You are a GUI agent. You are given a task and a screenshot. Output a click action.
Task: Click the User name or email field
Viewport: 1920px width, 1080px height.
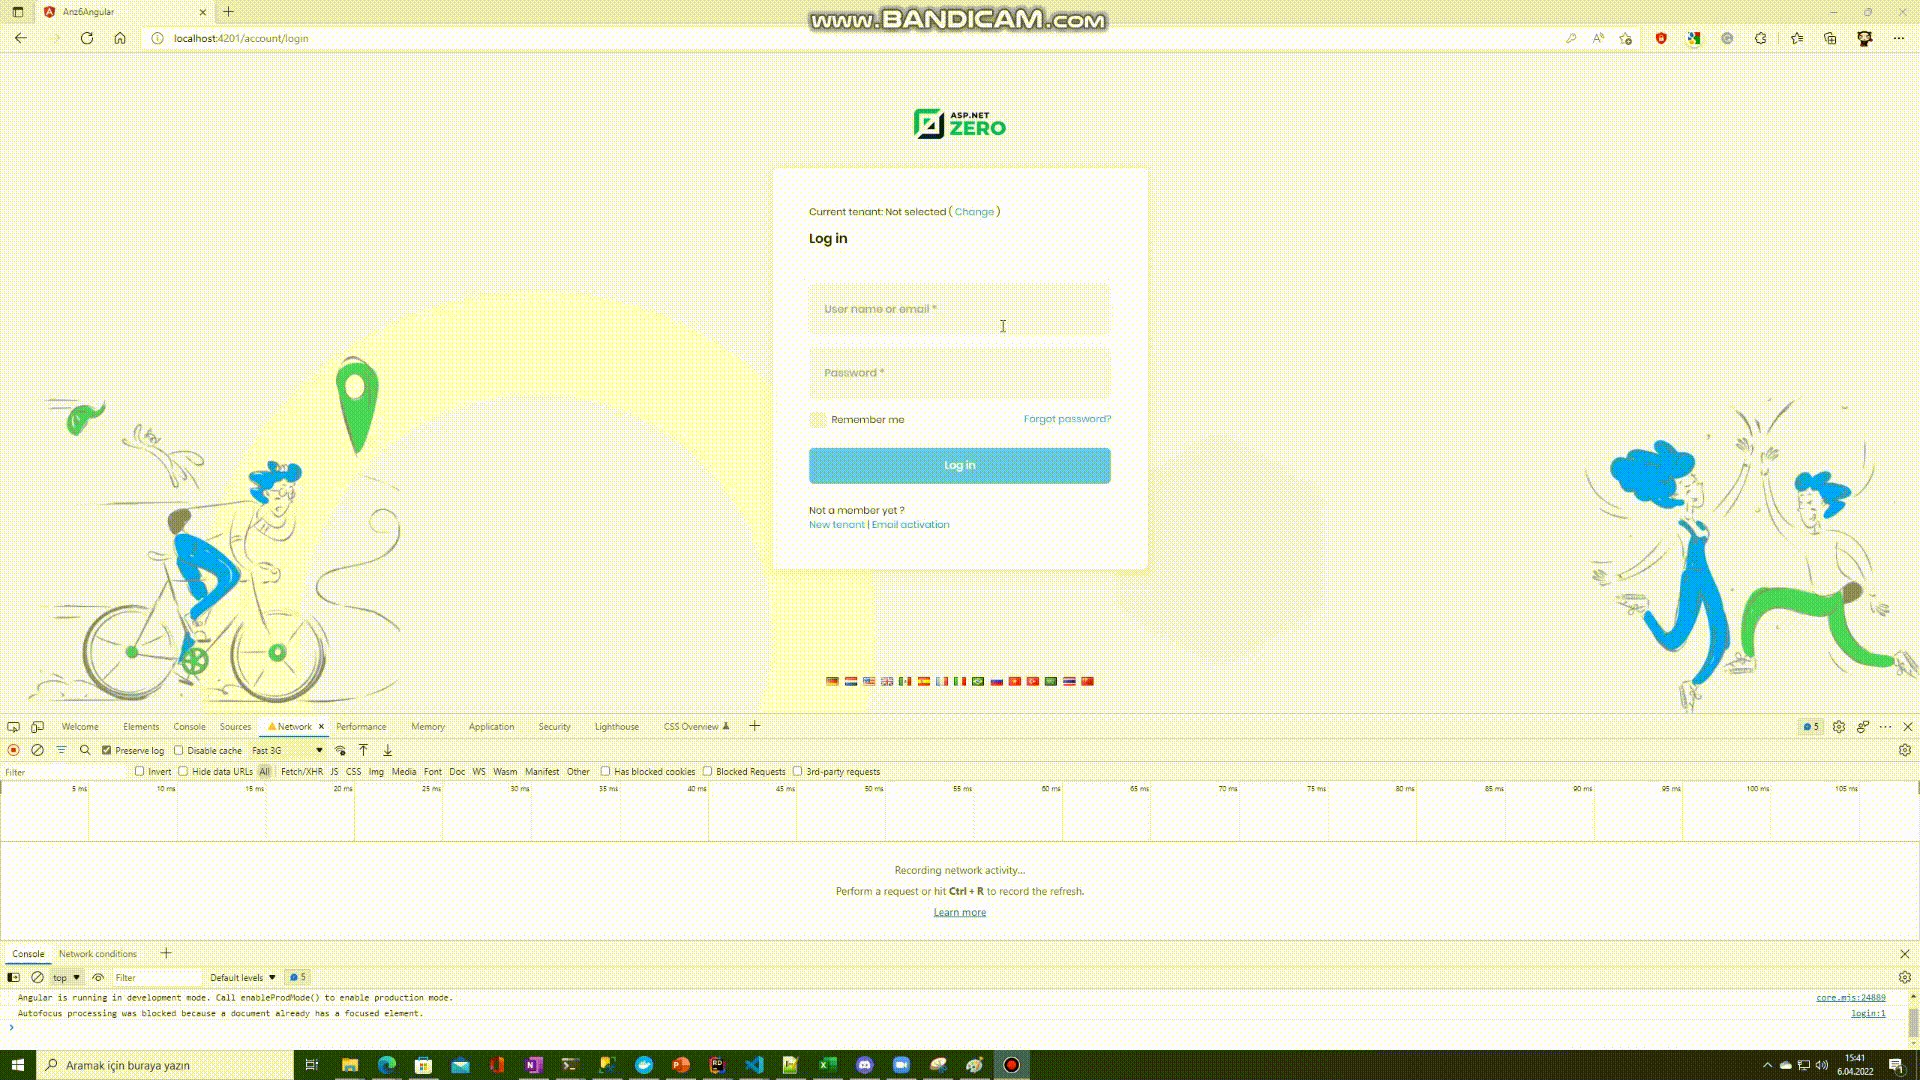[x=959, y=309]
